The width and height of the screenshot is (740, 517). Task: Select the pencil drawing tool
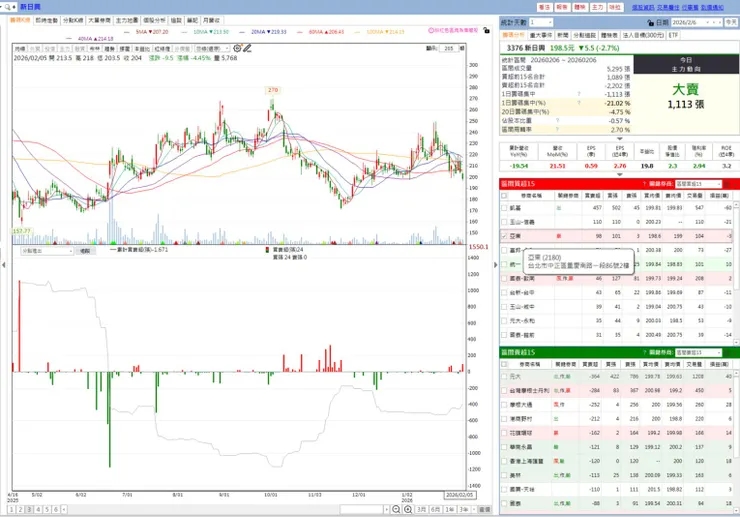click(x=247, y=48)
